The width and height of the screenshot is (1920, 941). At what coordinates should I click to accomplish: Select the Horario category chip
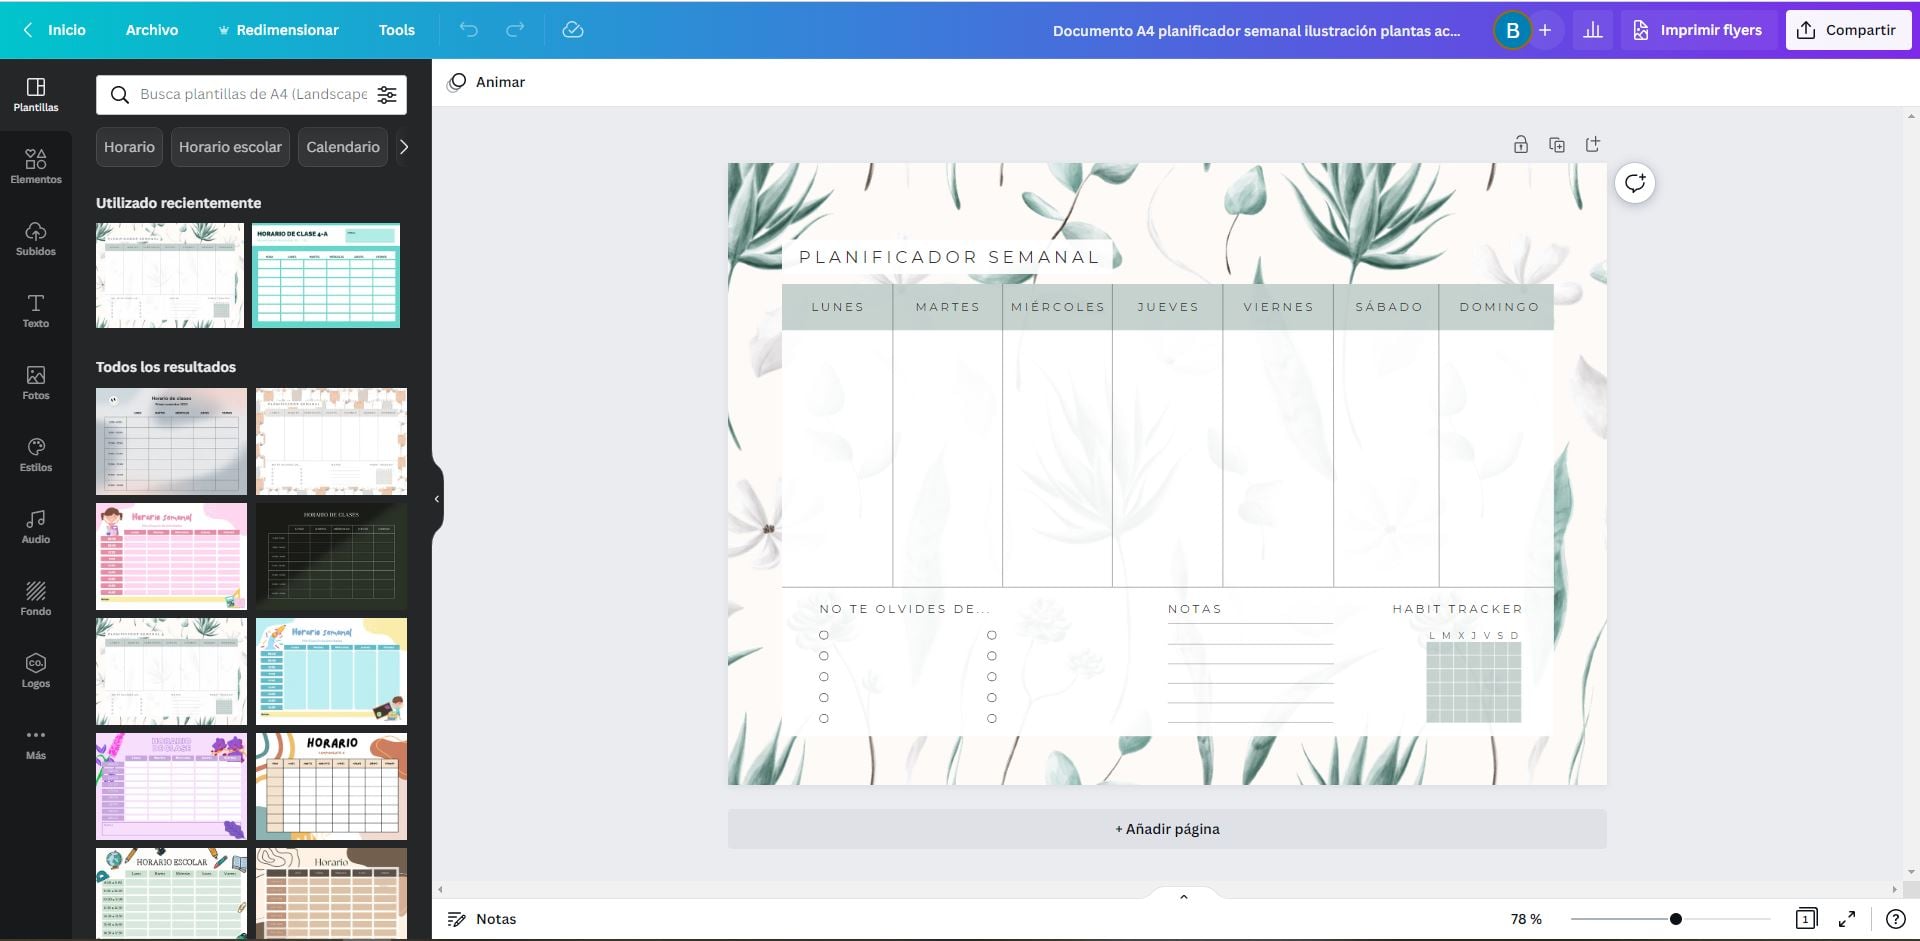(129, 147)
